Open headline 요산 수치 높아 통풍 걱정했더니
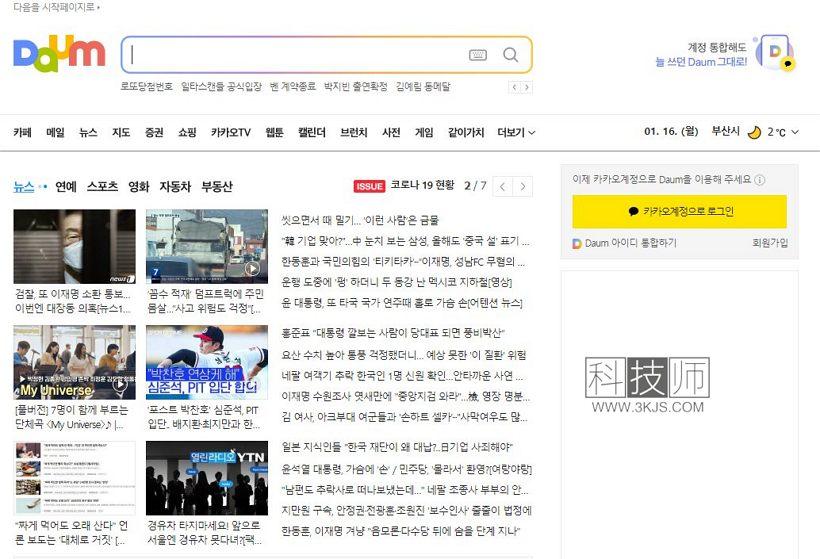The height and width of the screenshot is (559, 820). [404, 355]
